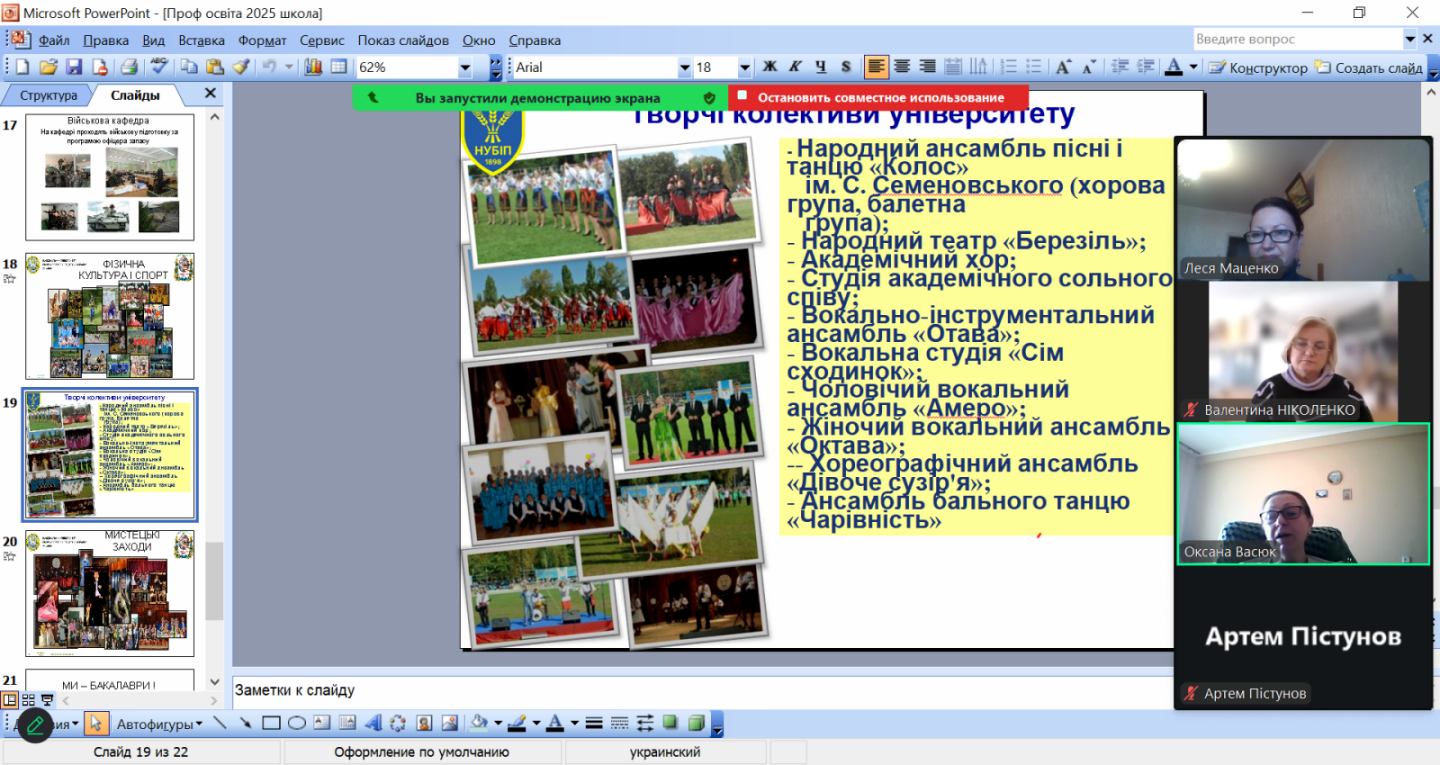
Task: Align text to the left
Action: pos(876,67)
